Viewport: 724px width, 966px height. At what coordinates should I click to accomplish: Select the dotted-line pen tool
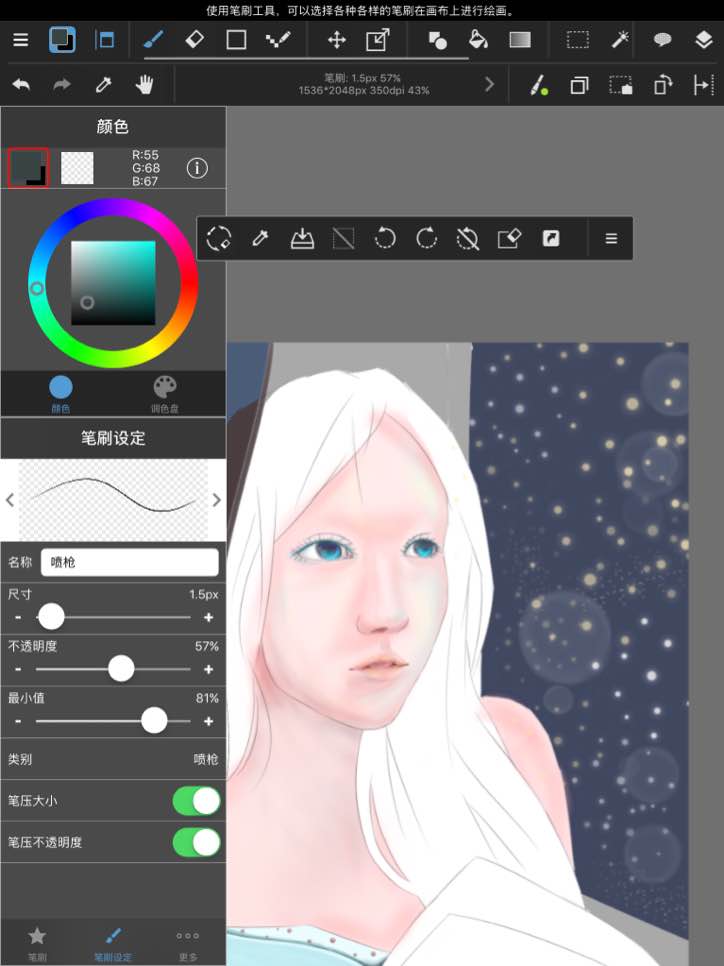[278, 40]
